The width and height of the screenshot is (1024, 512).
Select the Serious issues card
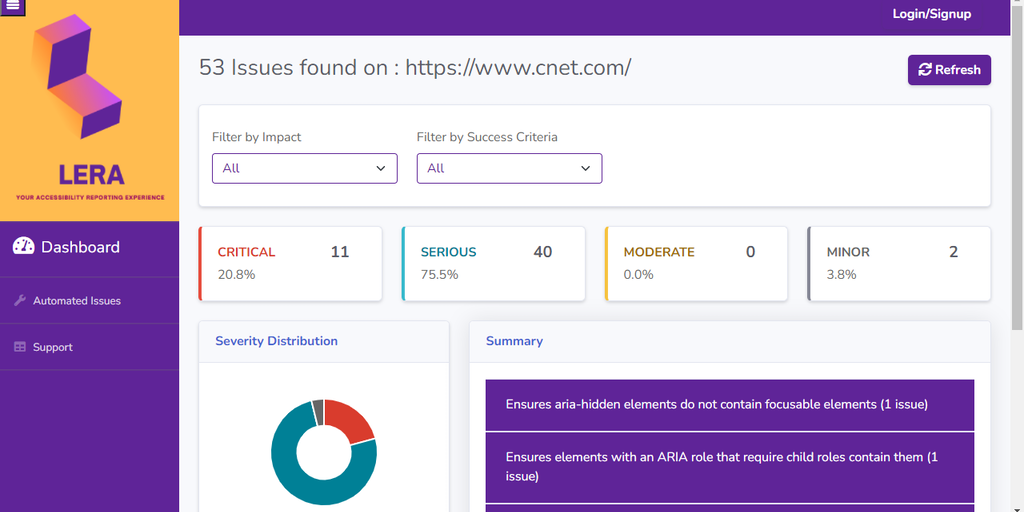click(493, 263)
